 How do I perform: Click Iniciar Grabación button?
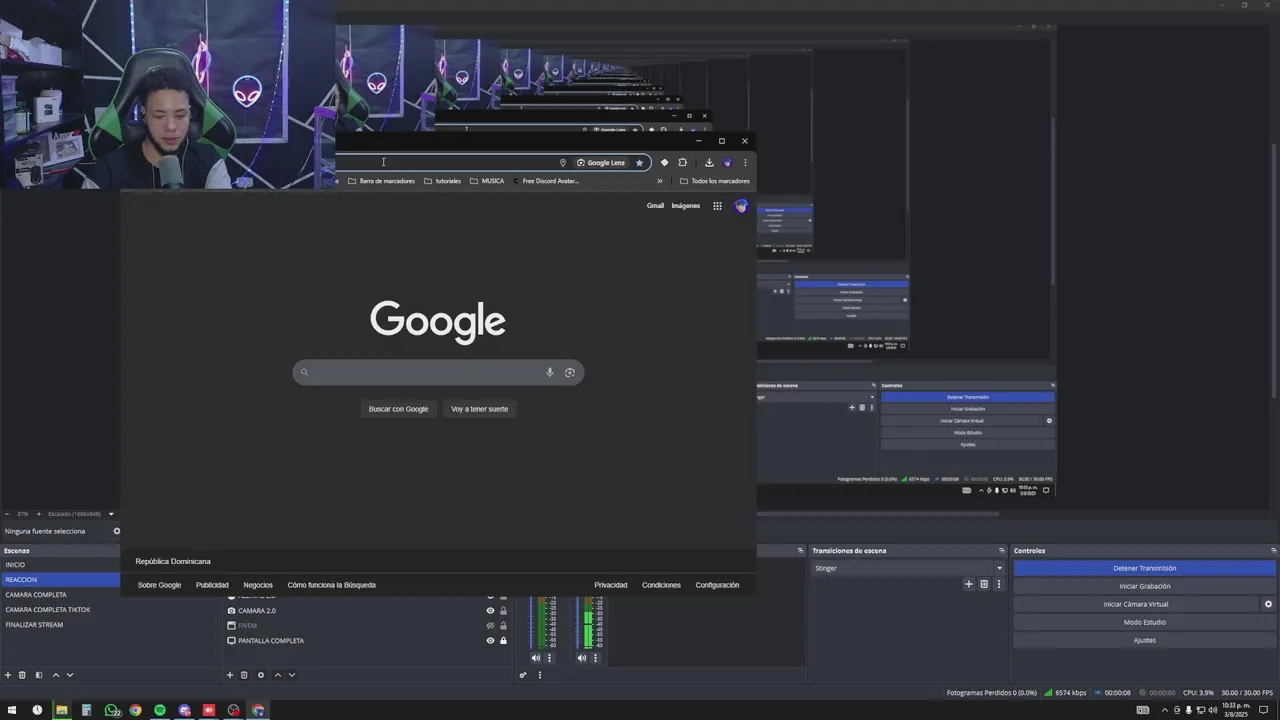[x=1144, y=586]
